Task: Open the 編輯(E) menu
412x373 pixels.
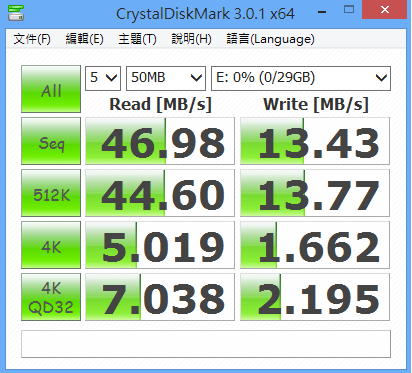Action: (x=84, y=39)
